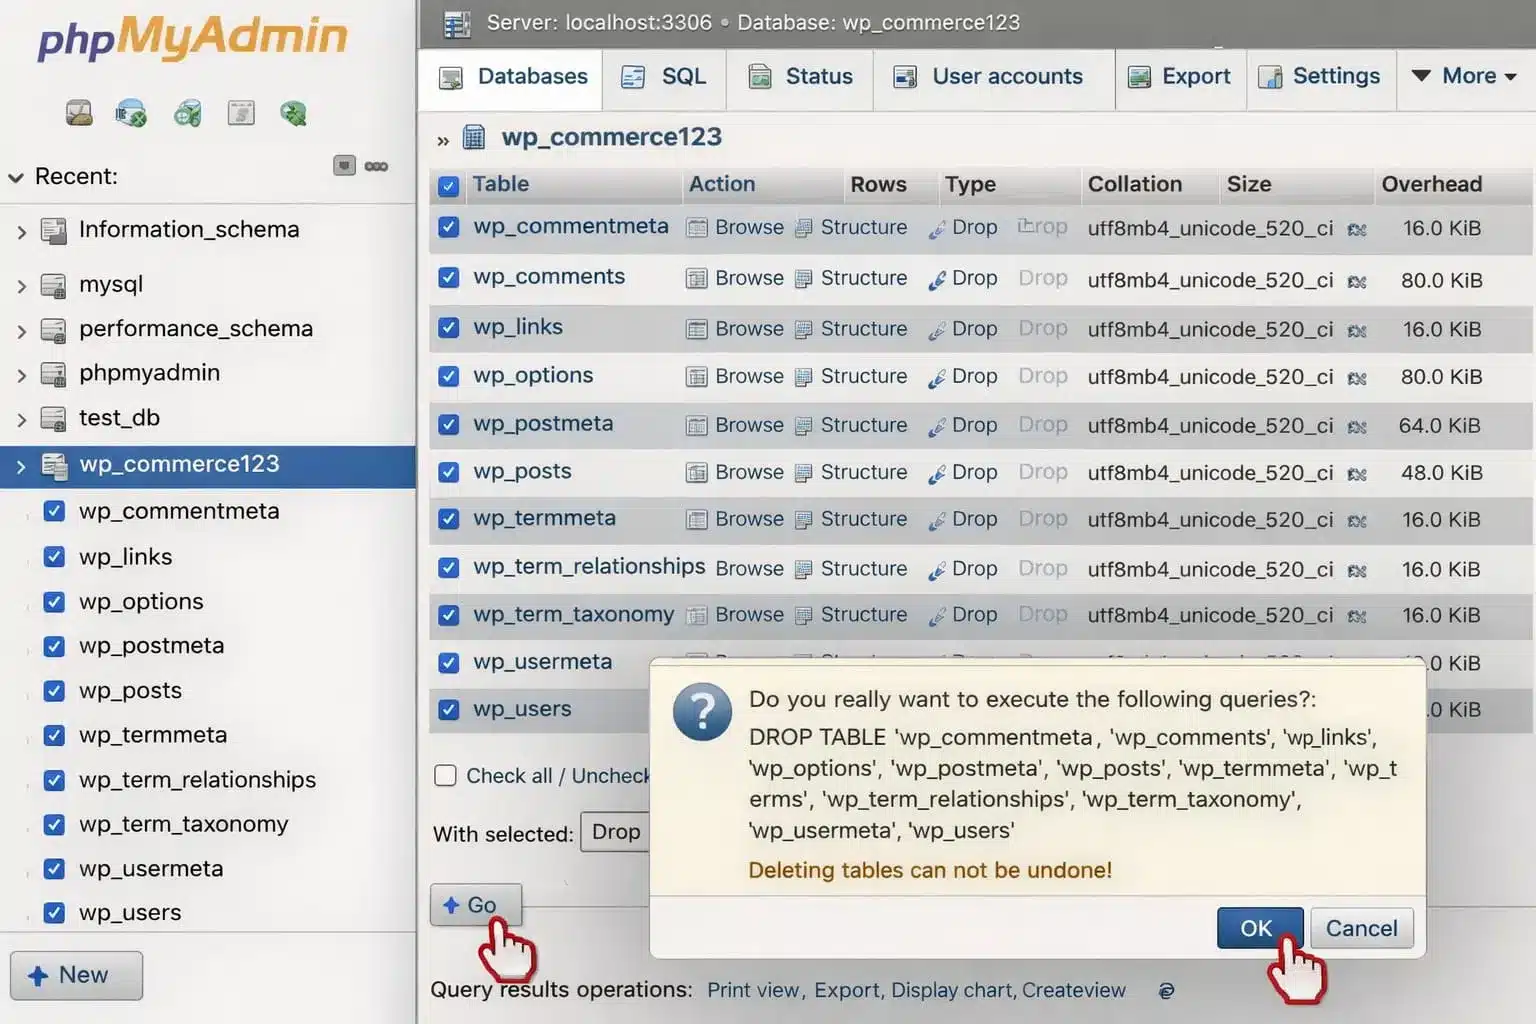Uncheck wp_links checkbox in sidebar tree
The image size is (1536, 1024).
coord(55,557)
